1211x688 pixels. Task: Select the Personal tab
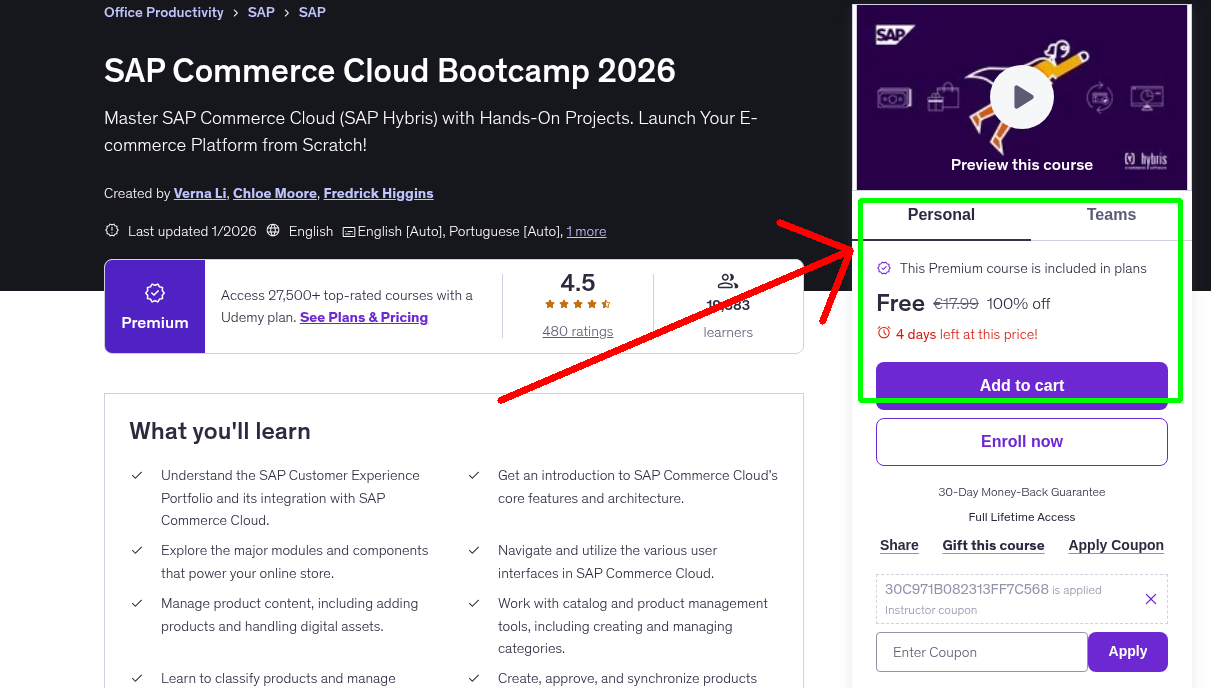pos(941,214)
